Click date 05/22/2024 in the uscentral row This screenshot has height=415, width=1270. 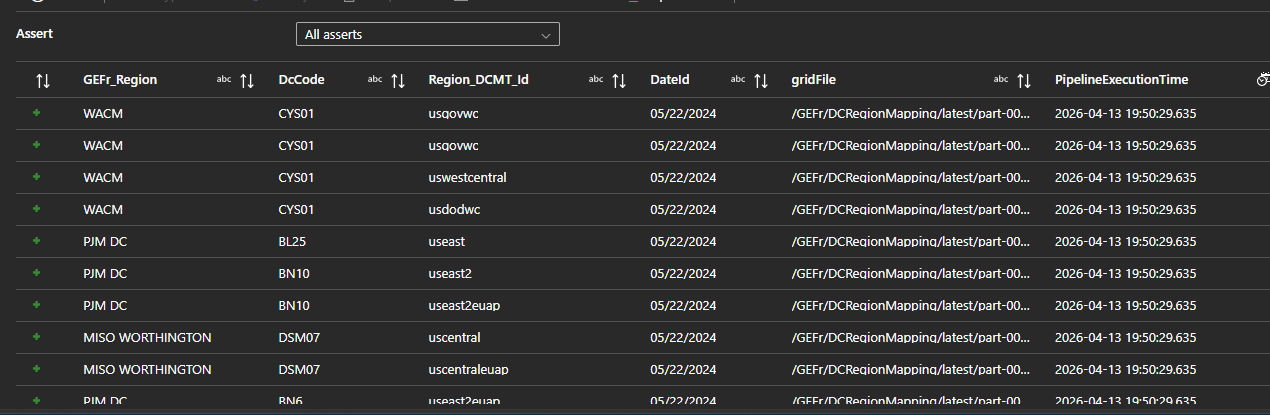point(683,338)
